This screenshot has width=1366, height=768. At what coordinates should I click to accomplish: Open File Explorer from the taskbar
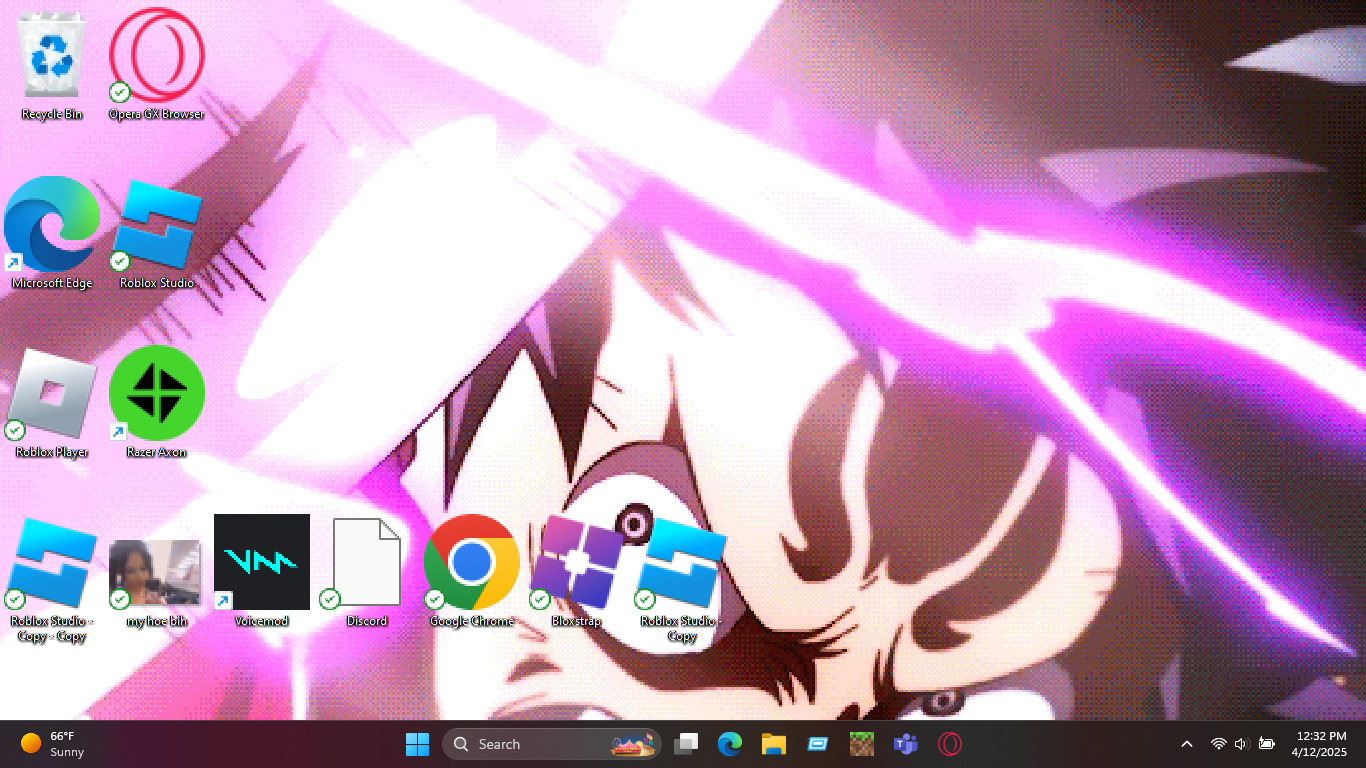point(774,744)
